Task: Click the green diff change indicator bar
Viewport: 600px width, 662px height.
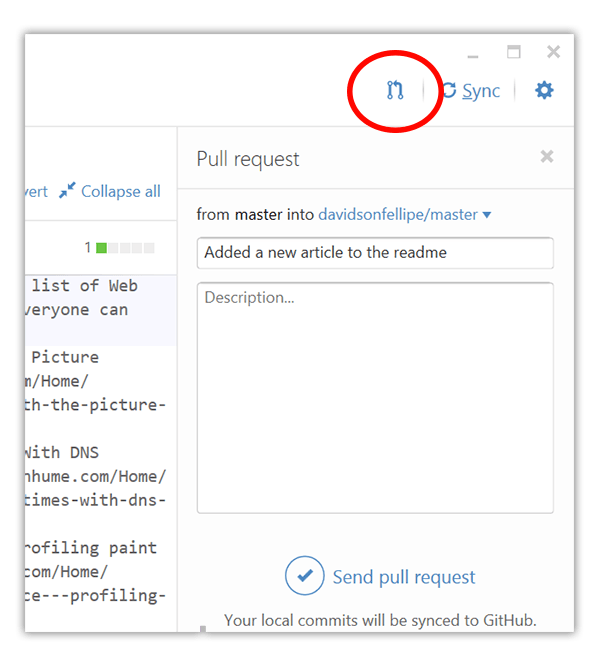Action: pos(101,247)
